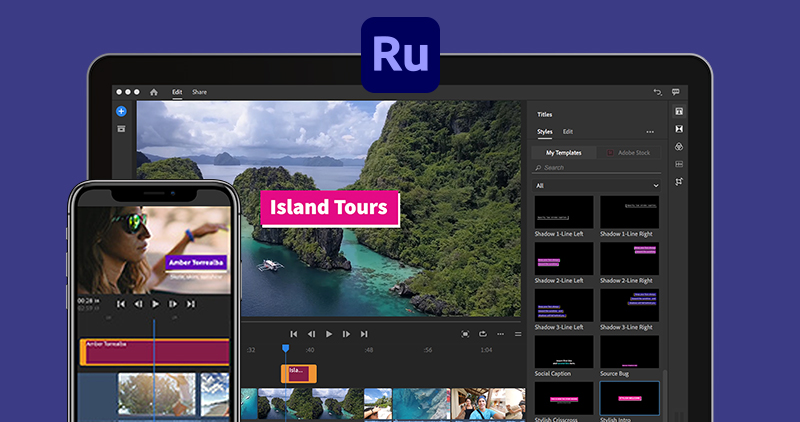This screenshot has width=800, height=422.
Task: Select Shadow 1-Line Right template
Action: point(630,212)
